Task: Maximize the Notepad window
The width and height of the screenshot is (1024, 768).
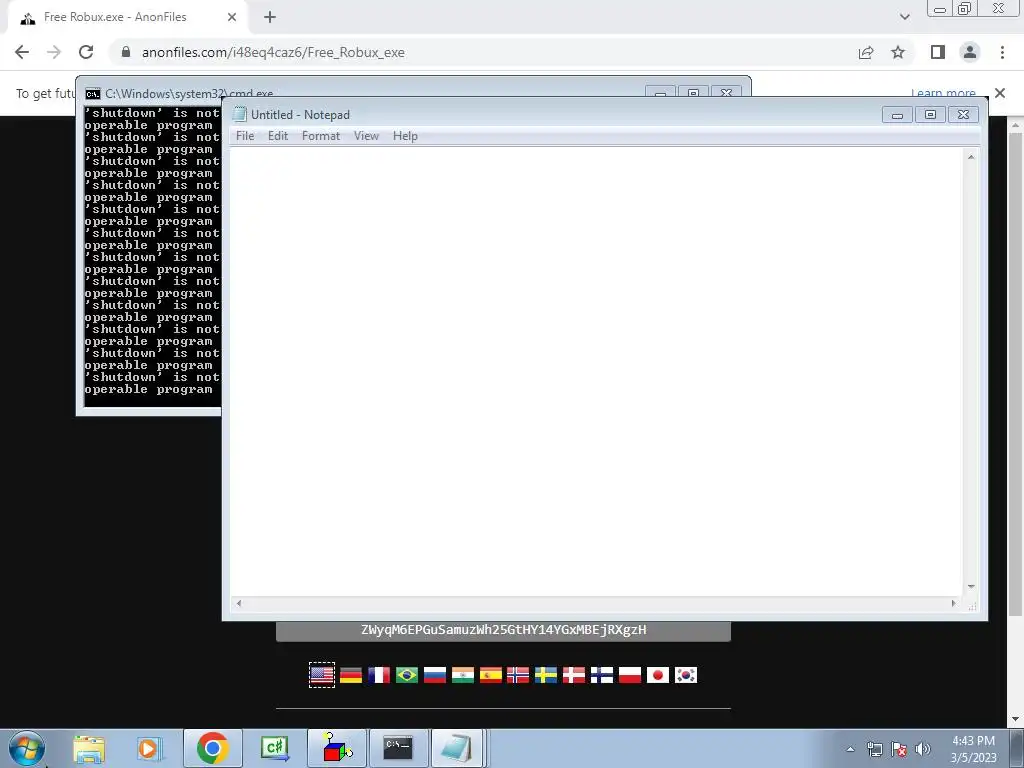Action: click(930, 115)
